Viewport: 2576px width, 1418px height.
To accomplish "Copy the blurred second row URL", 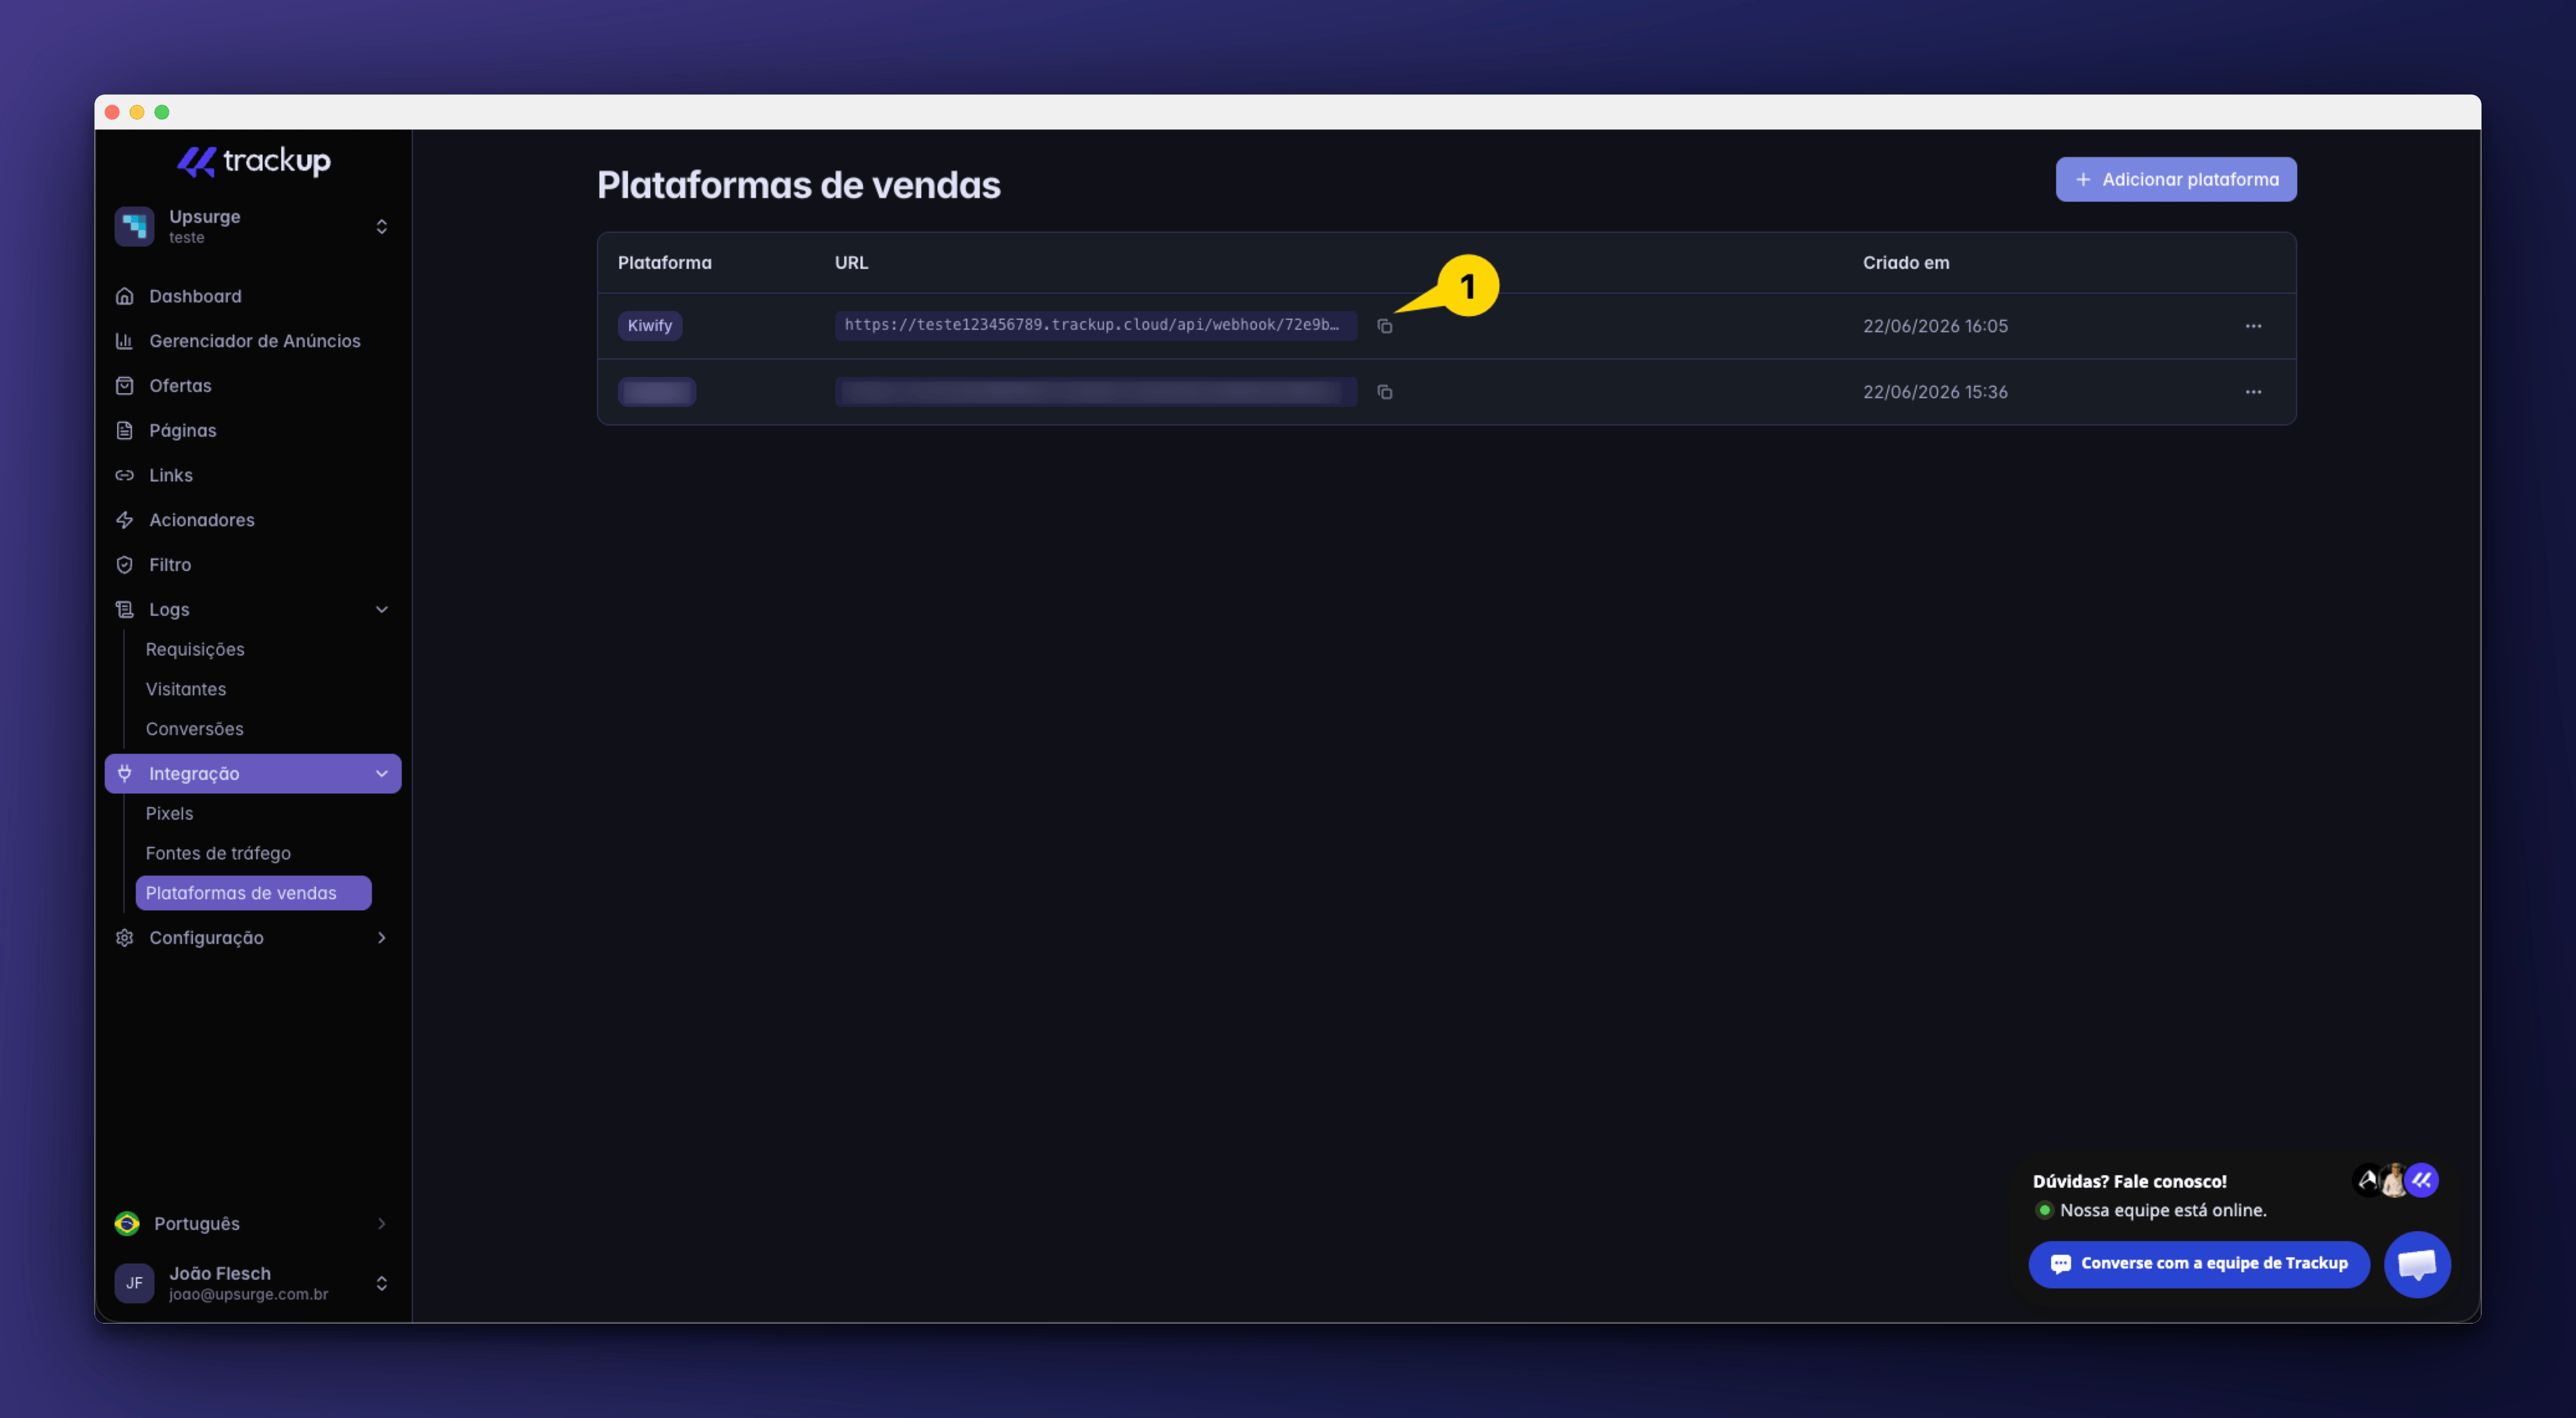I will (x=1384, y=392).
